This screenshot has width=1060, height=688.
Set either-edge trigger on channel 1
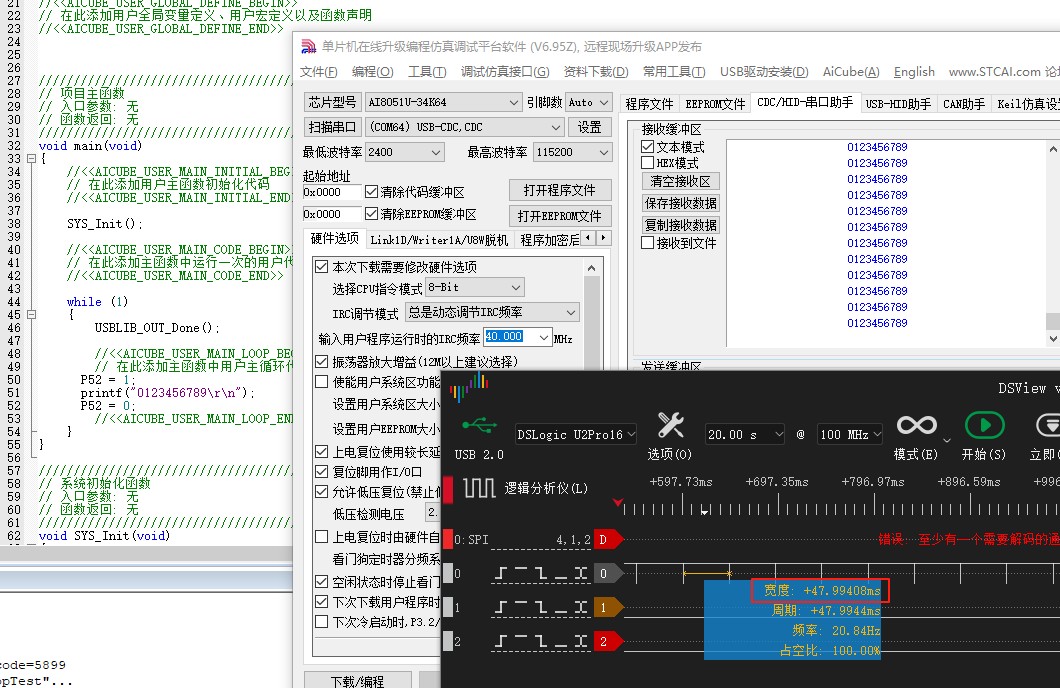pyautogui.click(x=581, y=608)
